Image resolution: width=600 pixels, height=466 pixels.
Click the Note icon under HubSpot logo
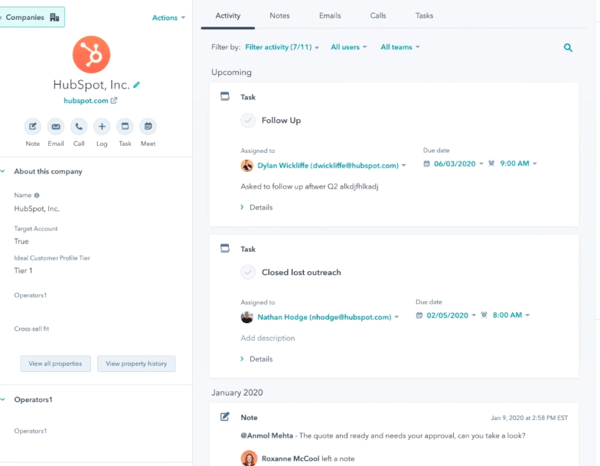33,127
